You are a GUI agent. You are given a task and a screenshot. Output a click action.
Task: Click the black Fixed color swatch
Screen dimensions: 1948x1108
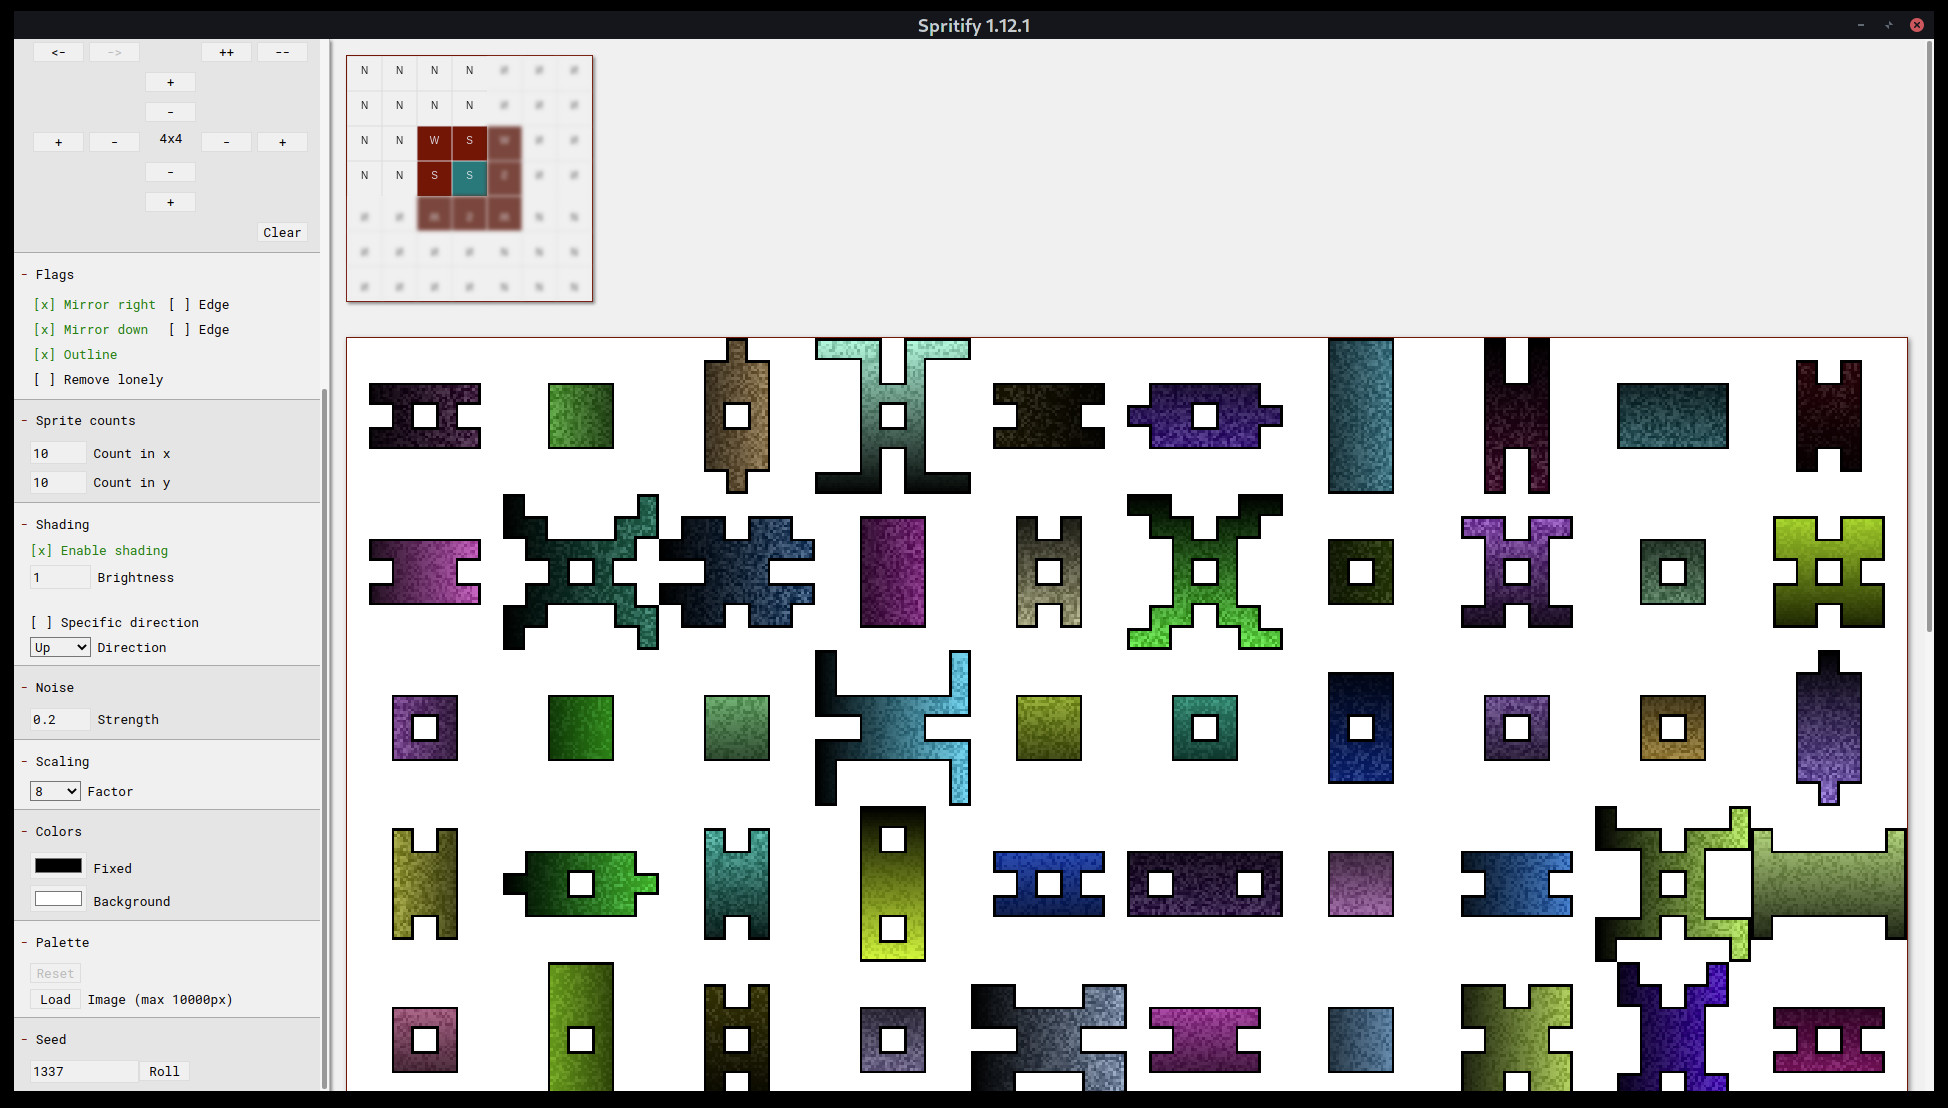click(58, 865)
